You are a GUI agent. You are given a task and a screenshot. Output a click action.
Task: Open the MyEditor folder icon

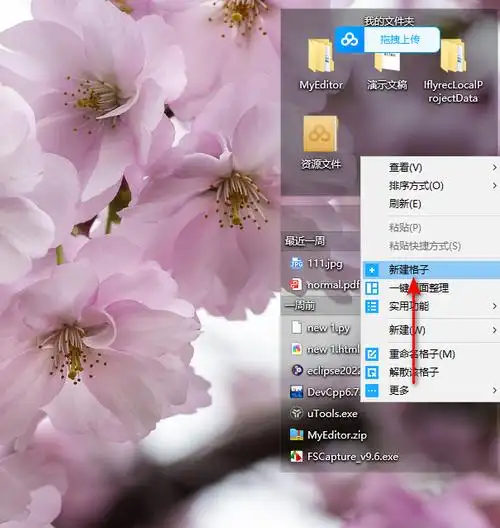pos(321,56)
